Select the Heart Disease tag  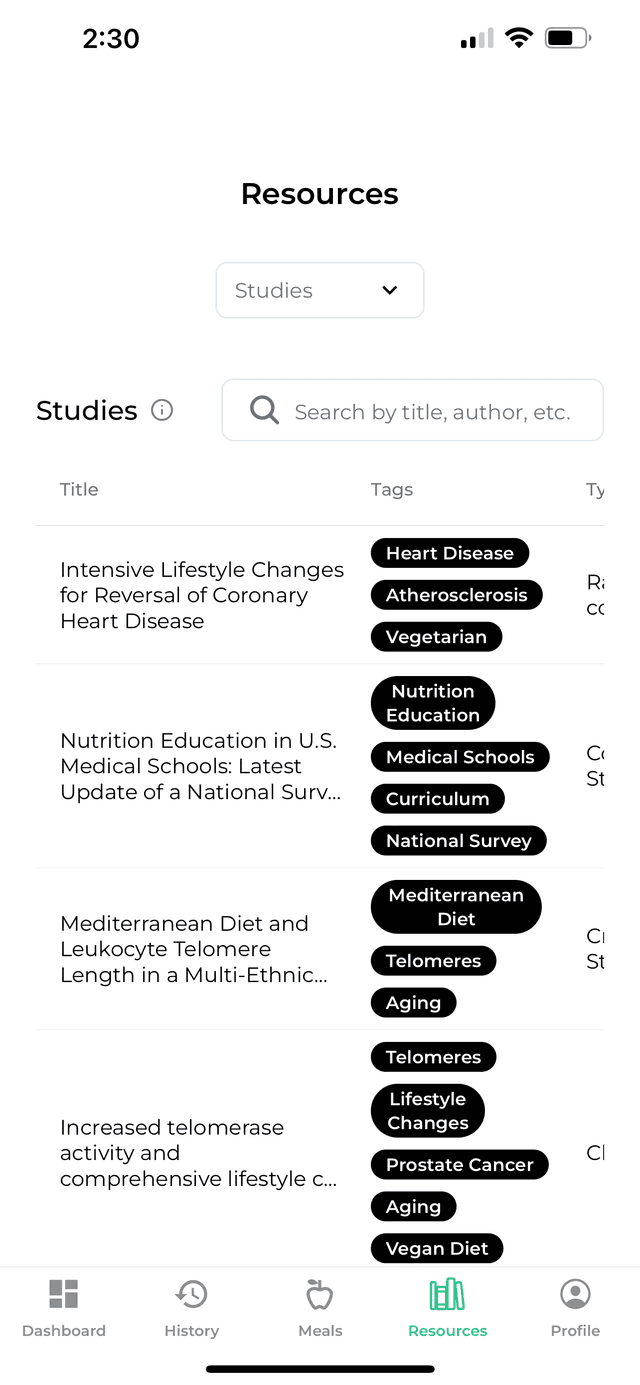(x=450, y=553)
